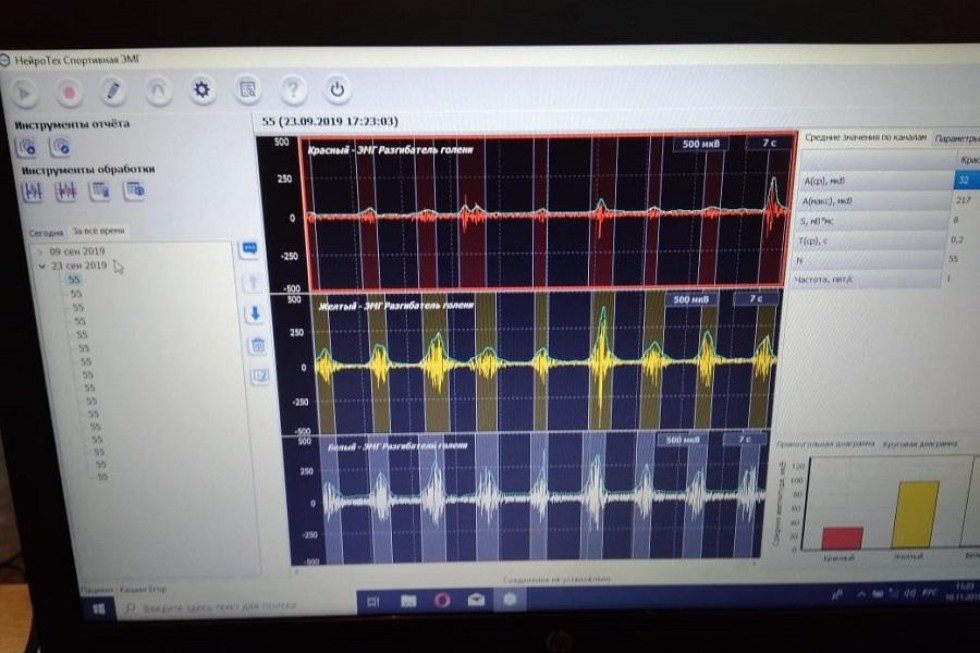Open 500 мкВ scale on red channel
Image resolution: width=980 pixels, height=653 pixels.
[x=699, y=143]
